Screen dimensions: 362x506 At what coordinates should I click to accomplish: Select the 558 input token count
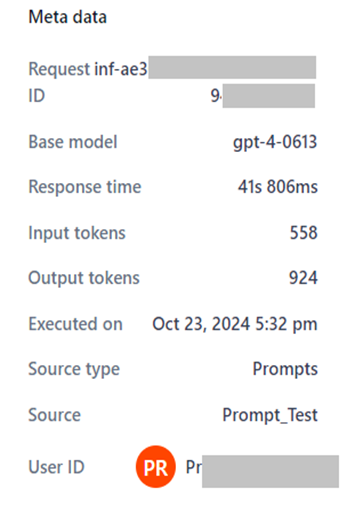[x=303, y=233]
